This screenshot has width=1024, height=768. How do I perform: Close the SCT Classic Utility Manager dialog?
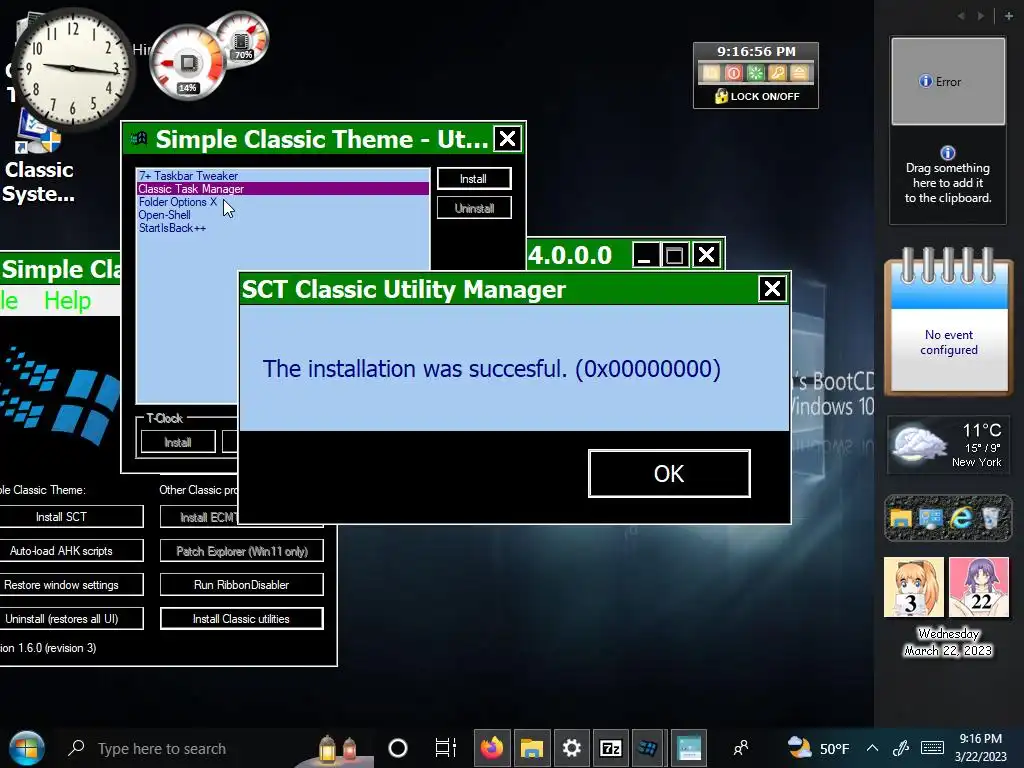(x=772, y=289)
